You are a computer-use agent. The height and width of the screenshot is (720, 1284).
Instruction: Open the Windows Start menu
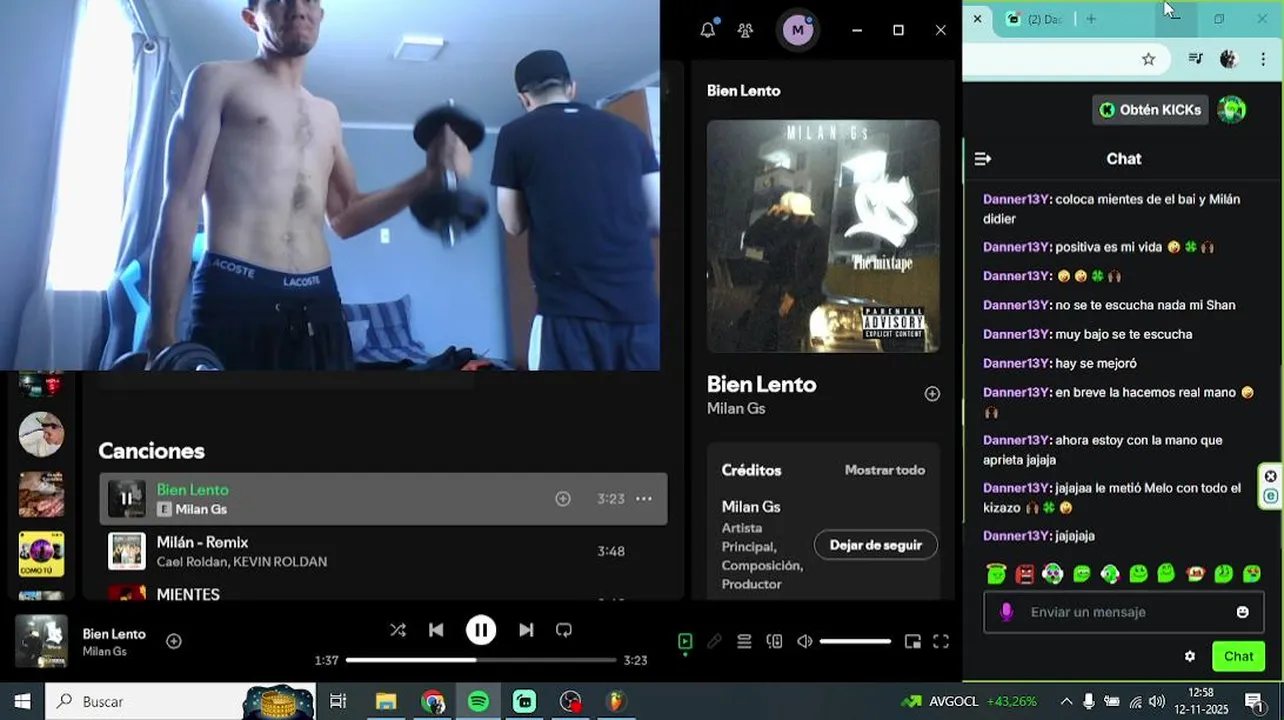(22, 701)
